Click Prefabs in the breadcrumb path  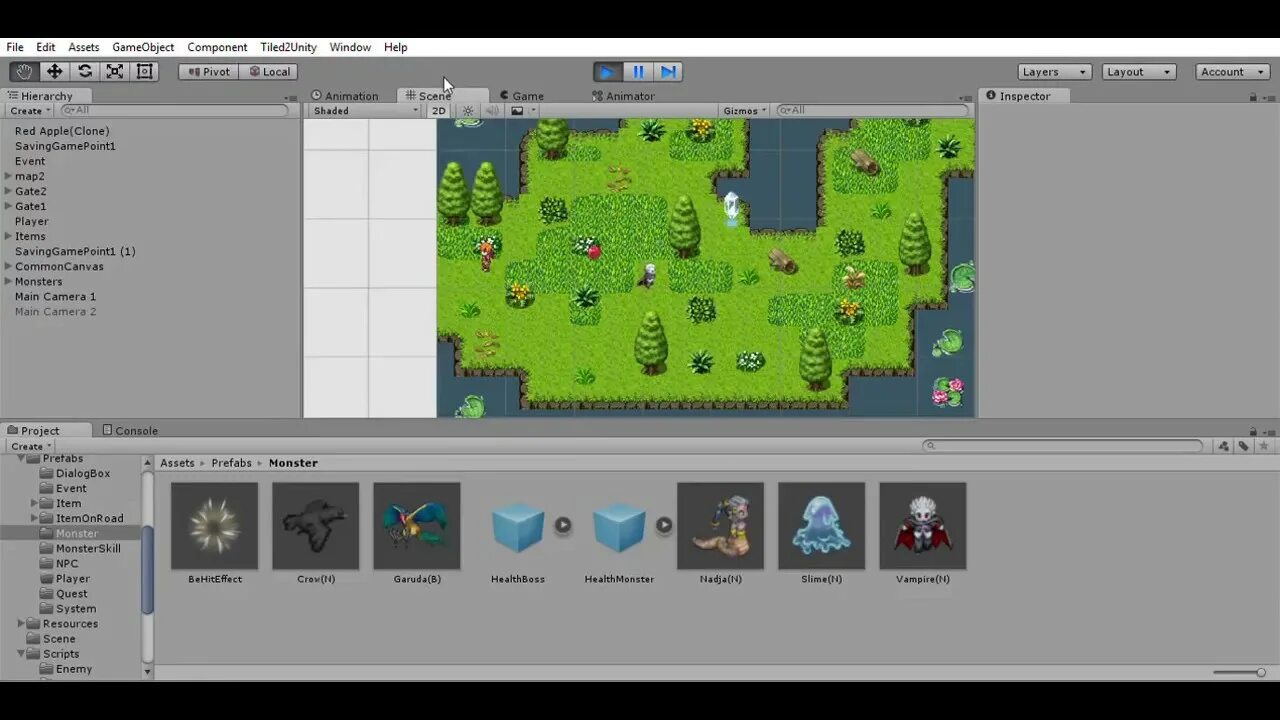click(231, 463)
